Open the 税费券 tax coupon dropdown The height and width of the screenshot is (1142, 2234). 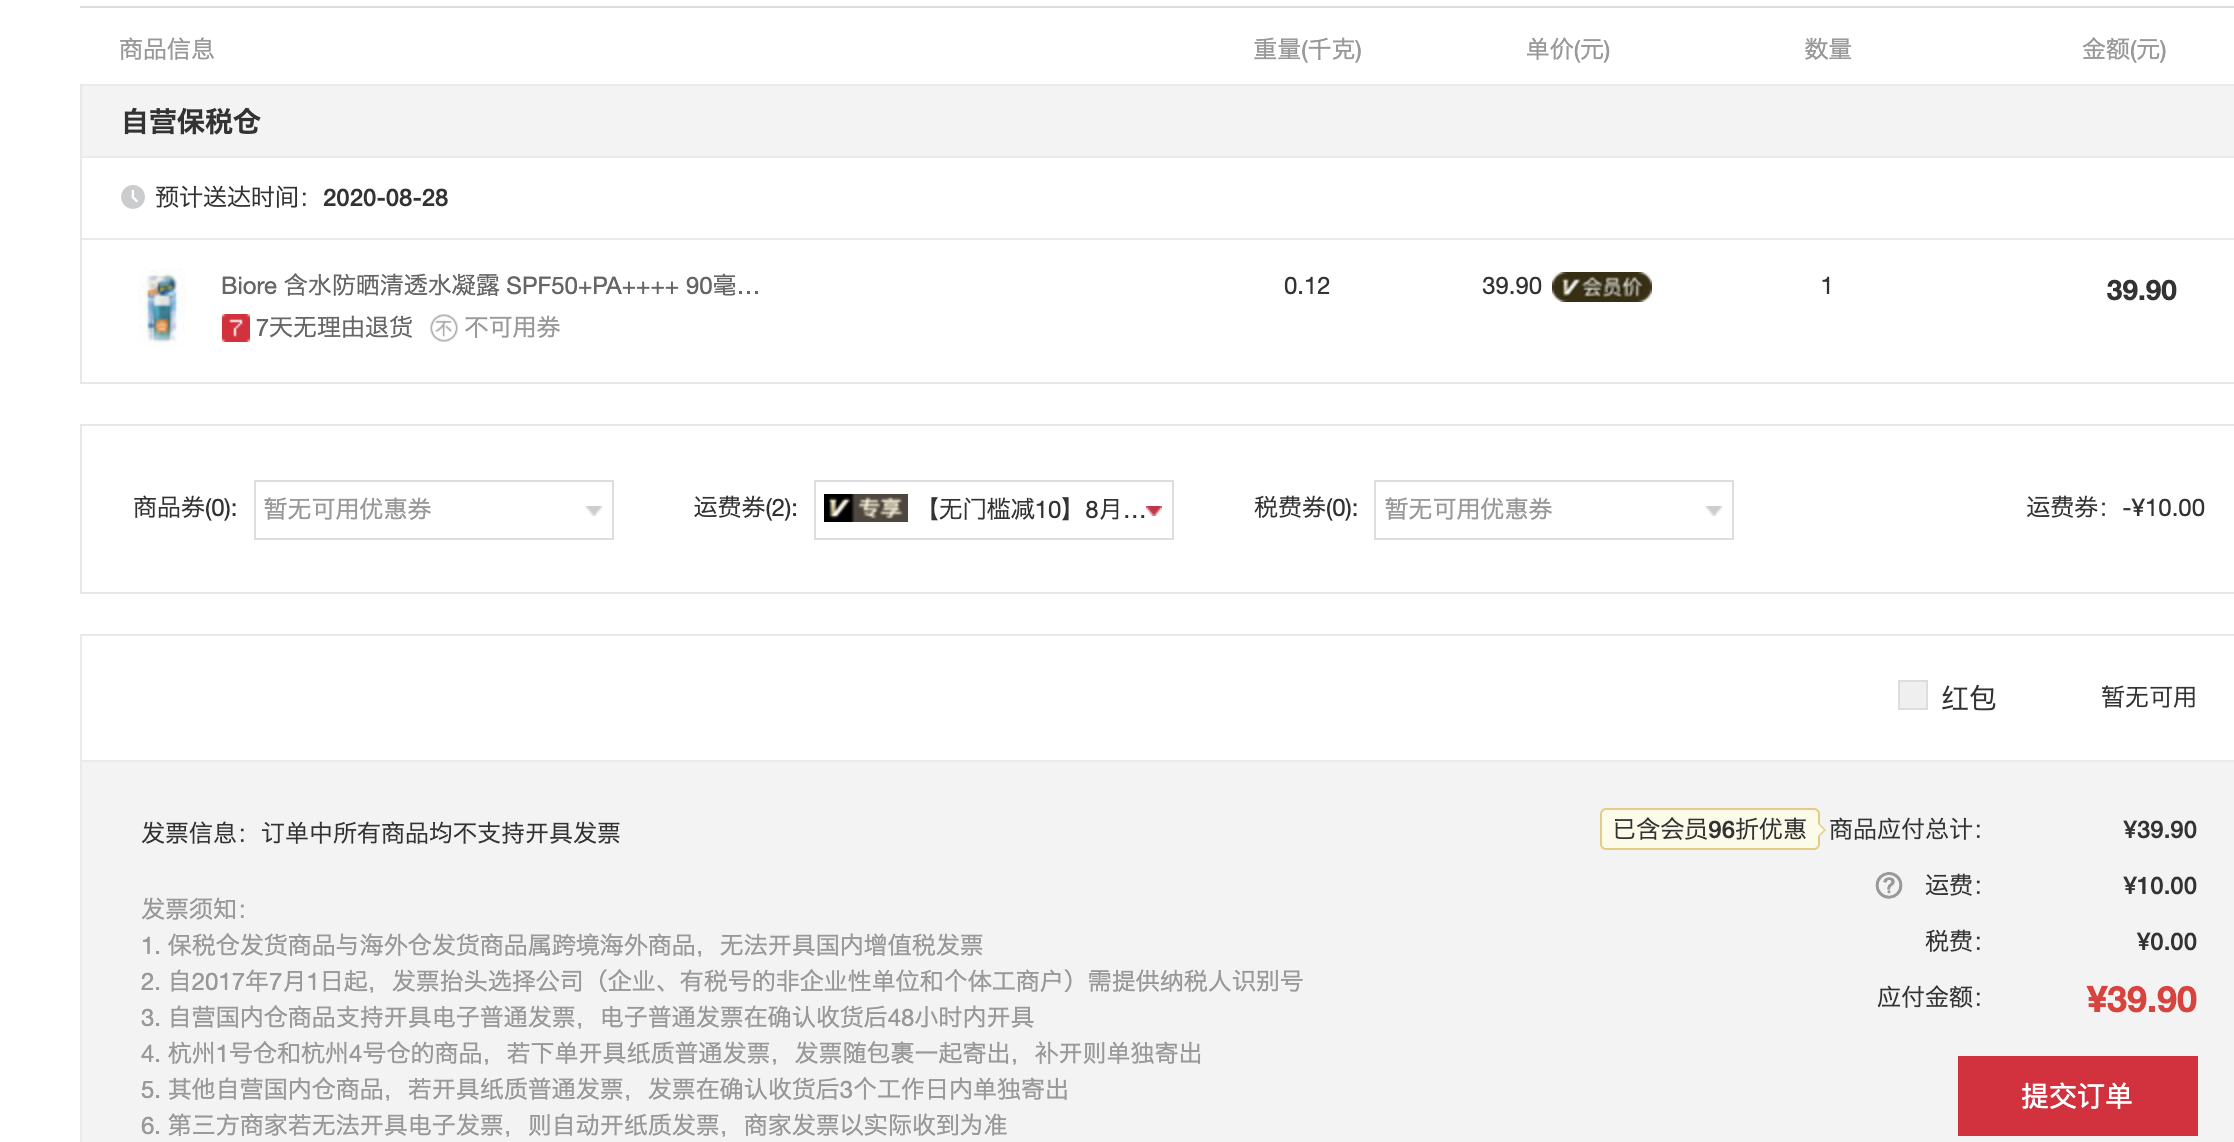coord(1553,510)
